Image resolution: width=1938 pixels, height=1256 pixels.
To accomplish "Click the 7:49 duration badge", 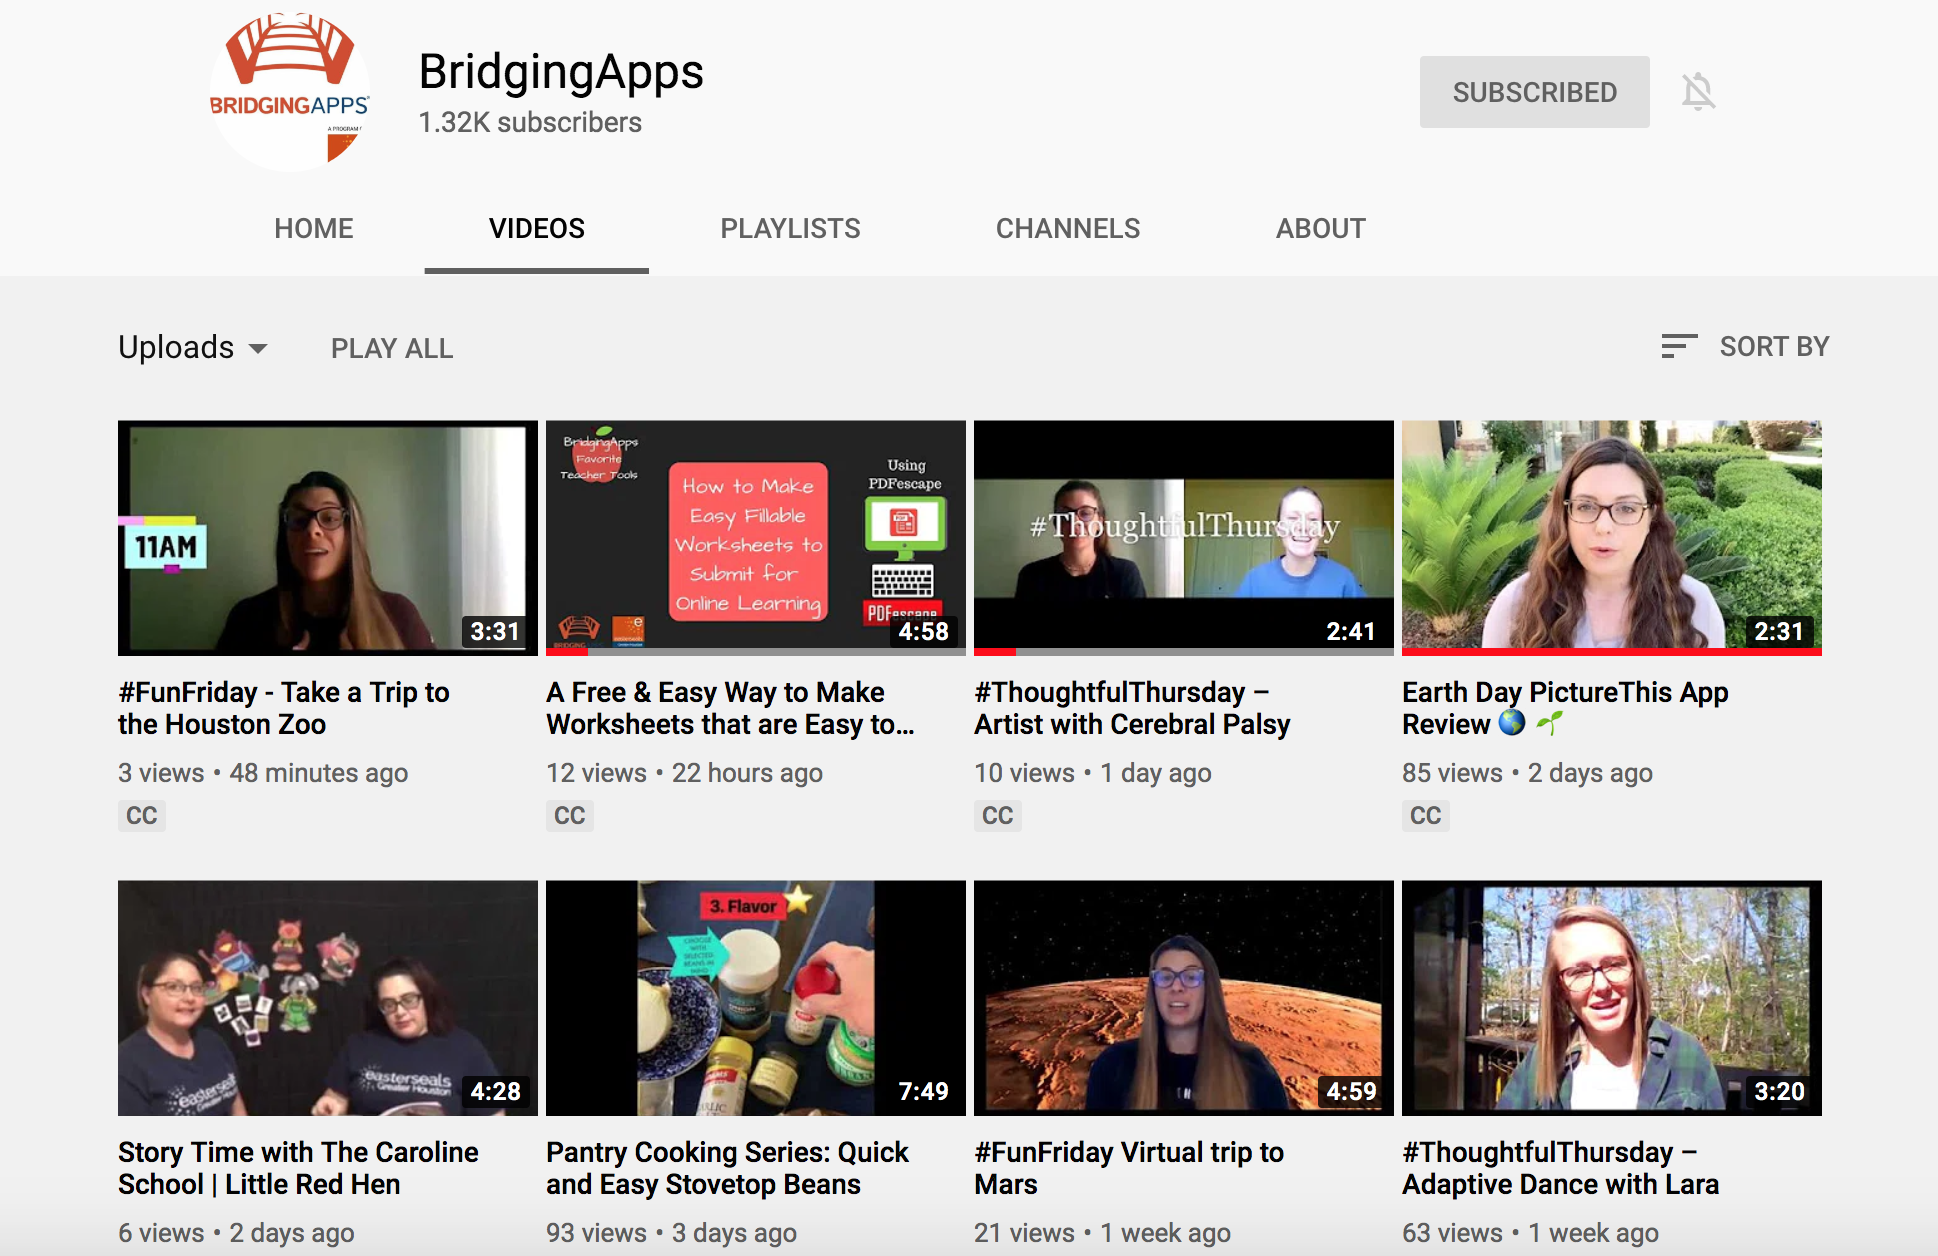I will (x=923, y=1092).
